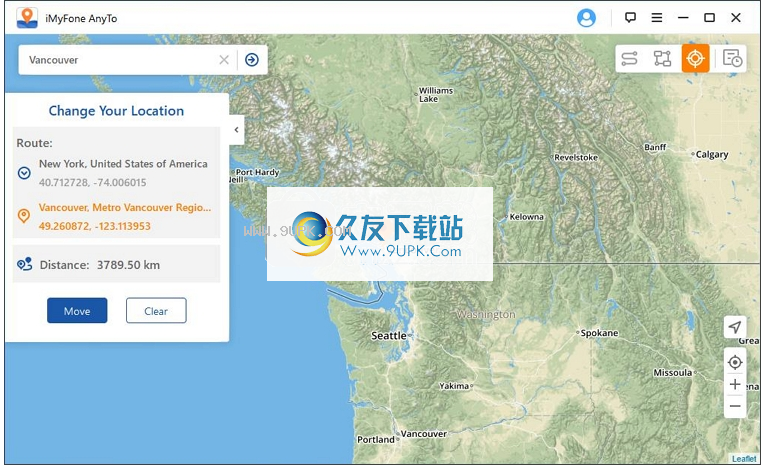The image size is (761, 468).
Task: Click Seattle label on the map
Action: point(389,335)
